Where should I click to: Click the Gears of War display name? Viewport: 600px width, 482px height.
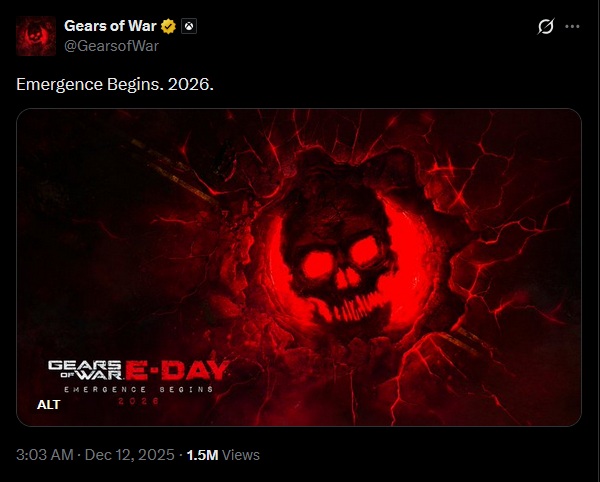click(x=110, y=26)
